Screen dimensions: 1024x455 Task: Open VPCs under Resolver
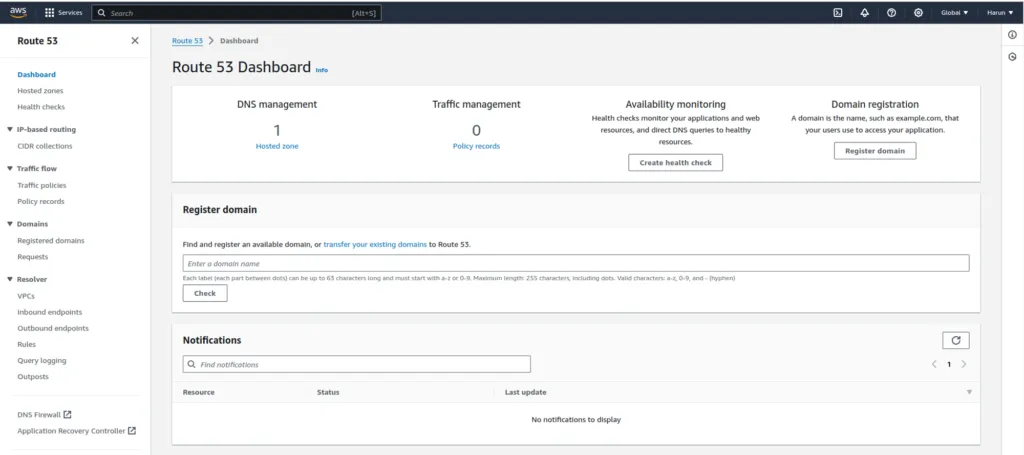[26, 296]
